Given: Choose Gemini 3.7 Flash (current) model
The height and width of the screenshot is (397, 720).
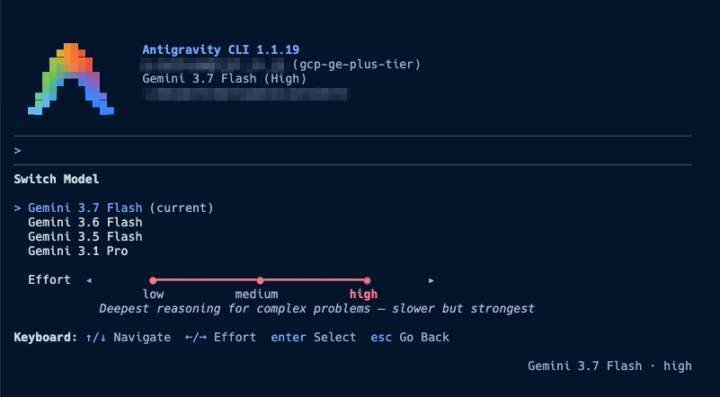Looking at the screenshot, I should point(121,208).
